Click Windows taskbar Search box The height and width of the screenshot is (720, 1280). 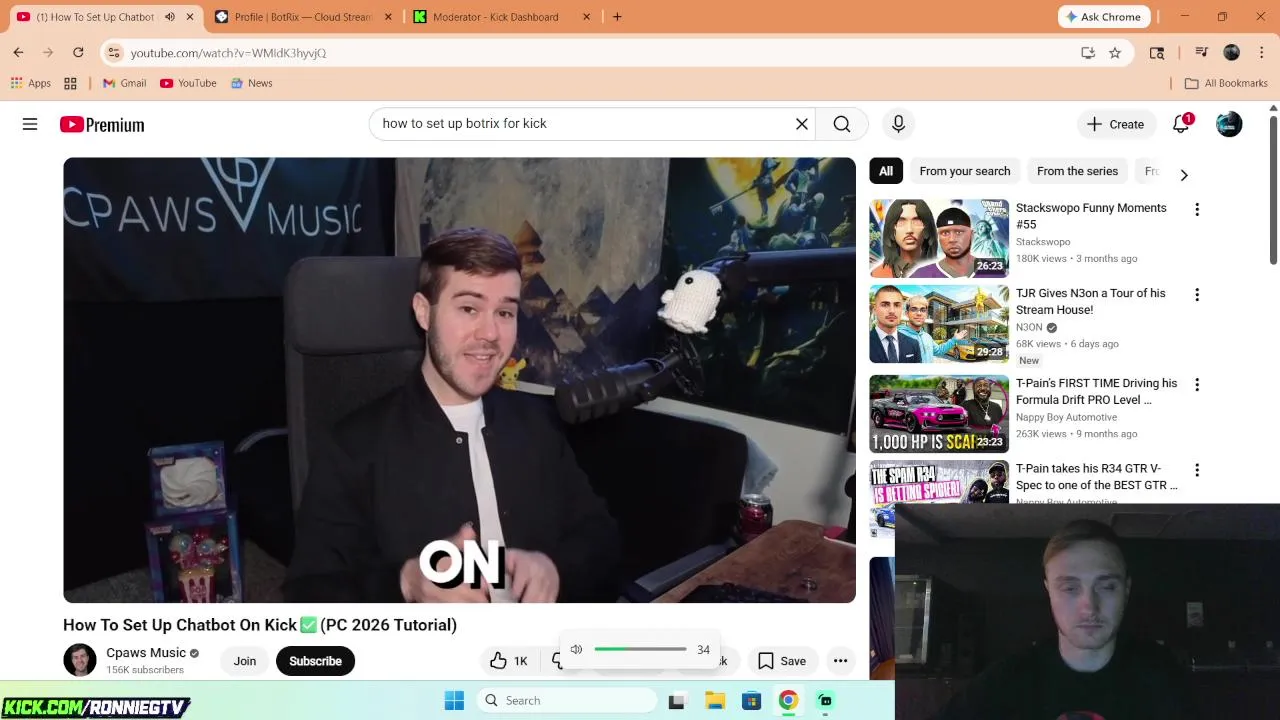(x=567, y=701)
